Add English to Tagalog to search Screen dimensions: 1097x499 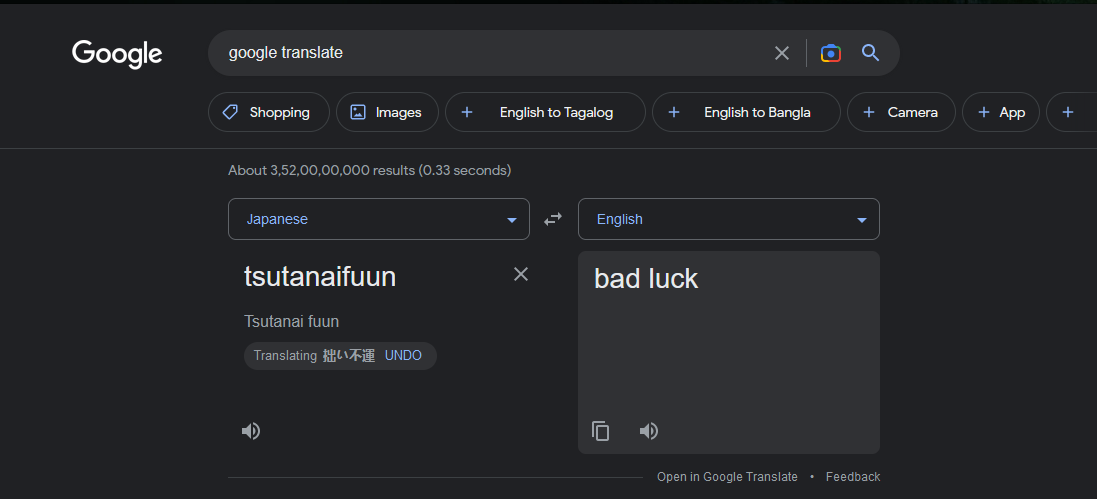[544, 112]
